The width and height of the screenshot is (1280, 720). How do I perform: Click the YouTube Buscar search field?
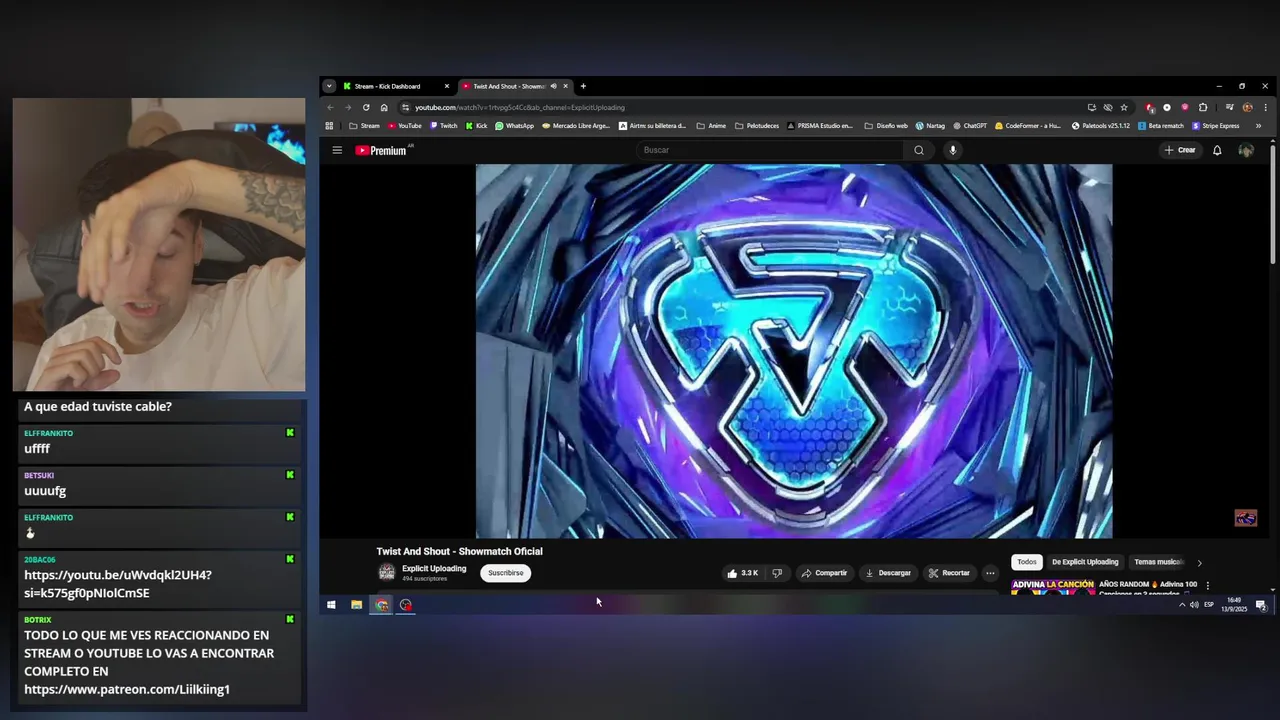click(770, 150)
